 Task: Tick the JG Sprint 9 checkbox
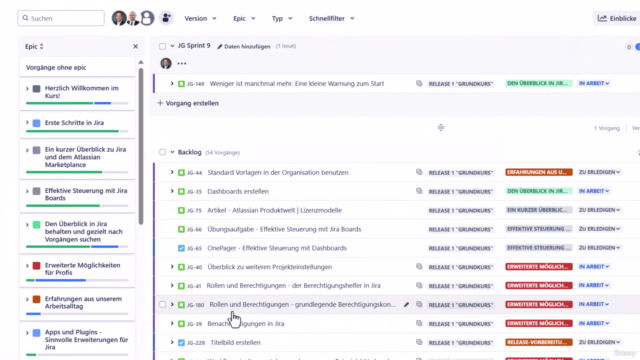(x=162, y=46)
